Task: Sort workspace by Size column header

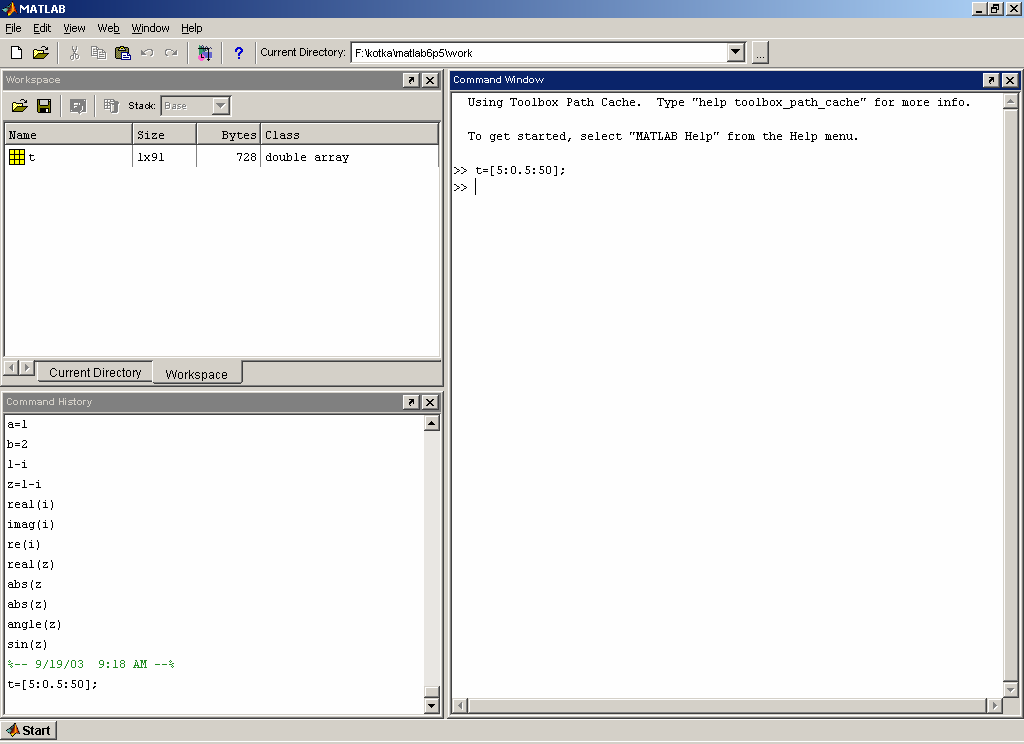Action: click(164, 135)
